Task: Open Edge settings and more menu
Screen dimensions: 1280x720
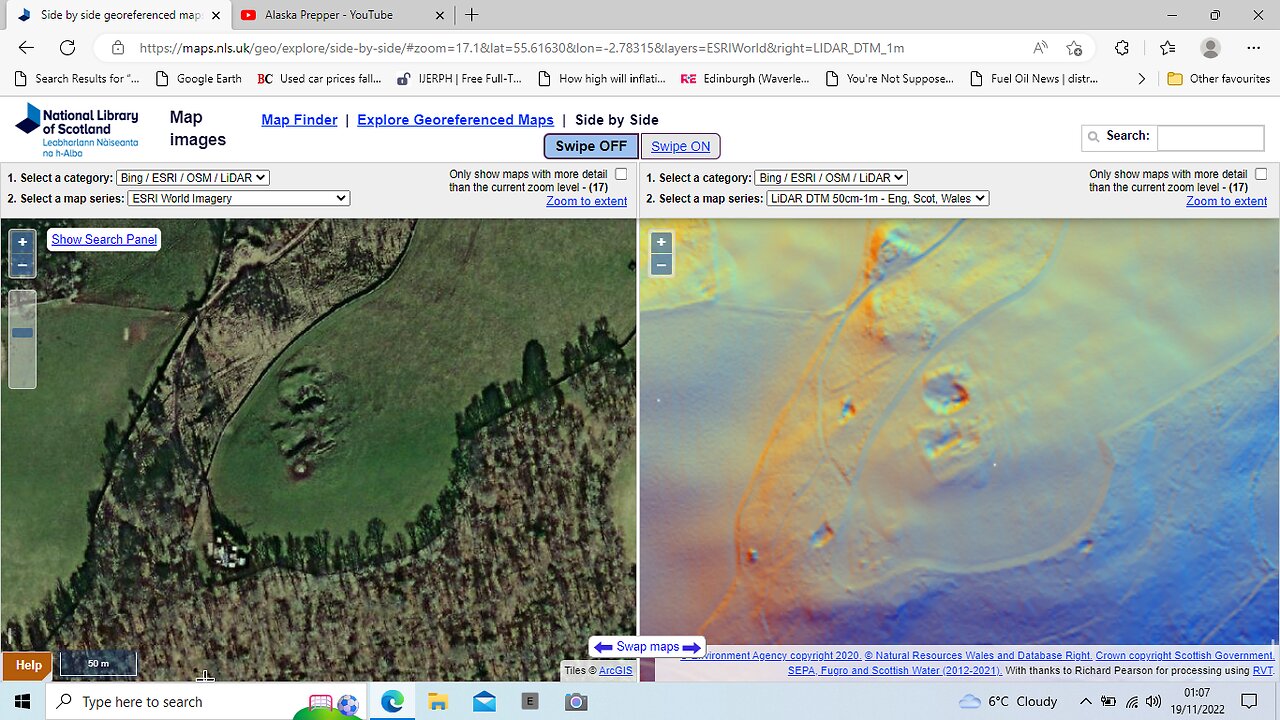Action: pos(1254,48)
